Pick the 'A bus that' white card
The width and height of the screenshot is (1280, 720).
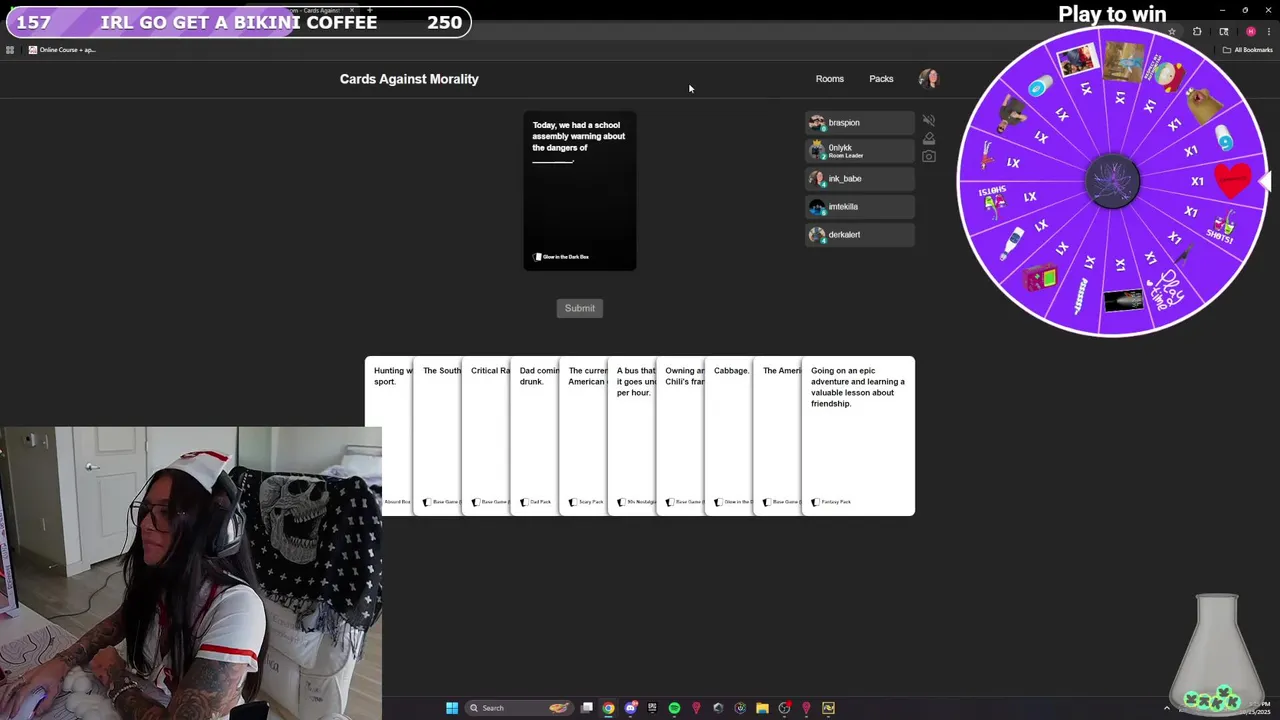pyautogui.click(x=633, y=436)
